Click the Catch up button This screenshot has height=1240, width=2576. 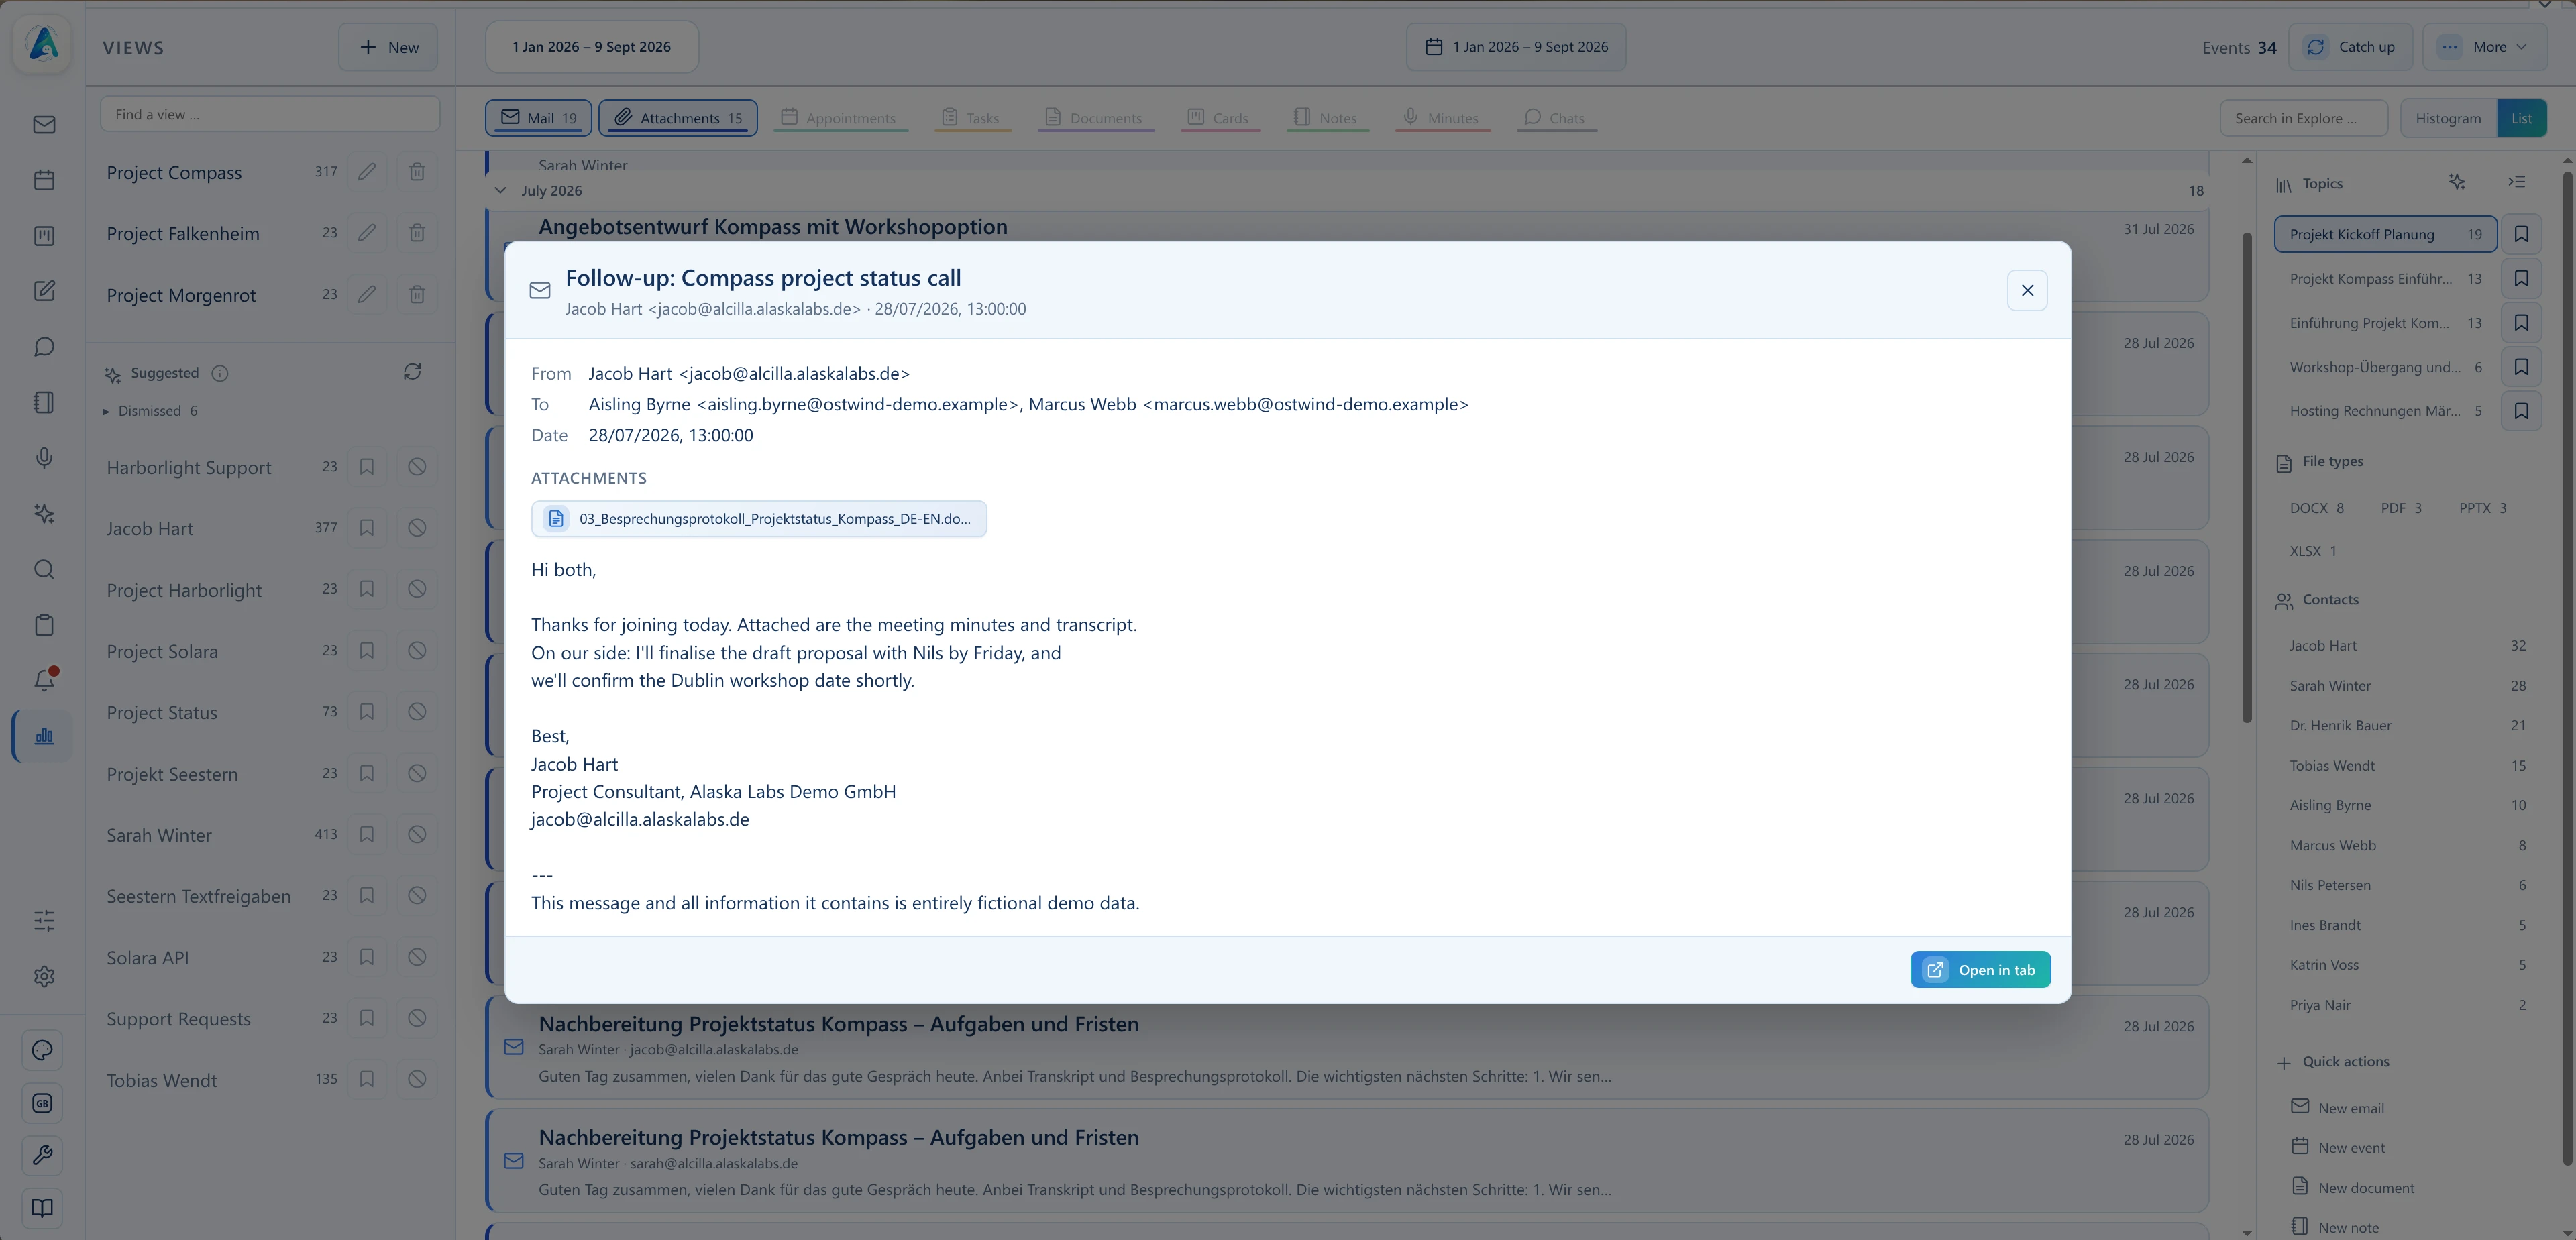pyautogui.click(x=2350, y=47)
